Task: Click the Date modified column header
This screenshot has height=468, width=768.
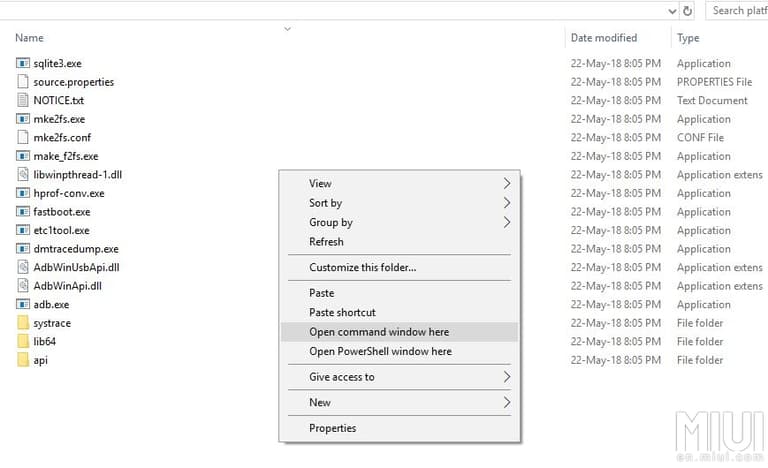Action: tap(603, 38)
